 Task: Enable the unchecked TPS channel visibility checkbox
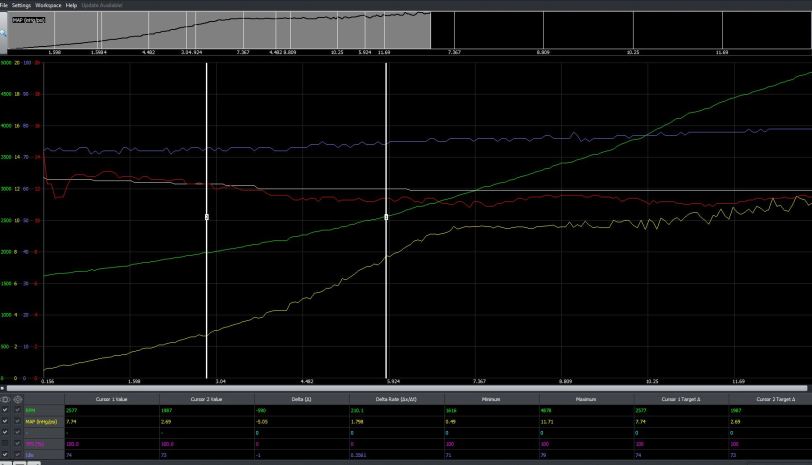[5, 442]
